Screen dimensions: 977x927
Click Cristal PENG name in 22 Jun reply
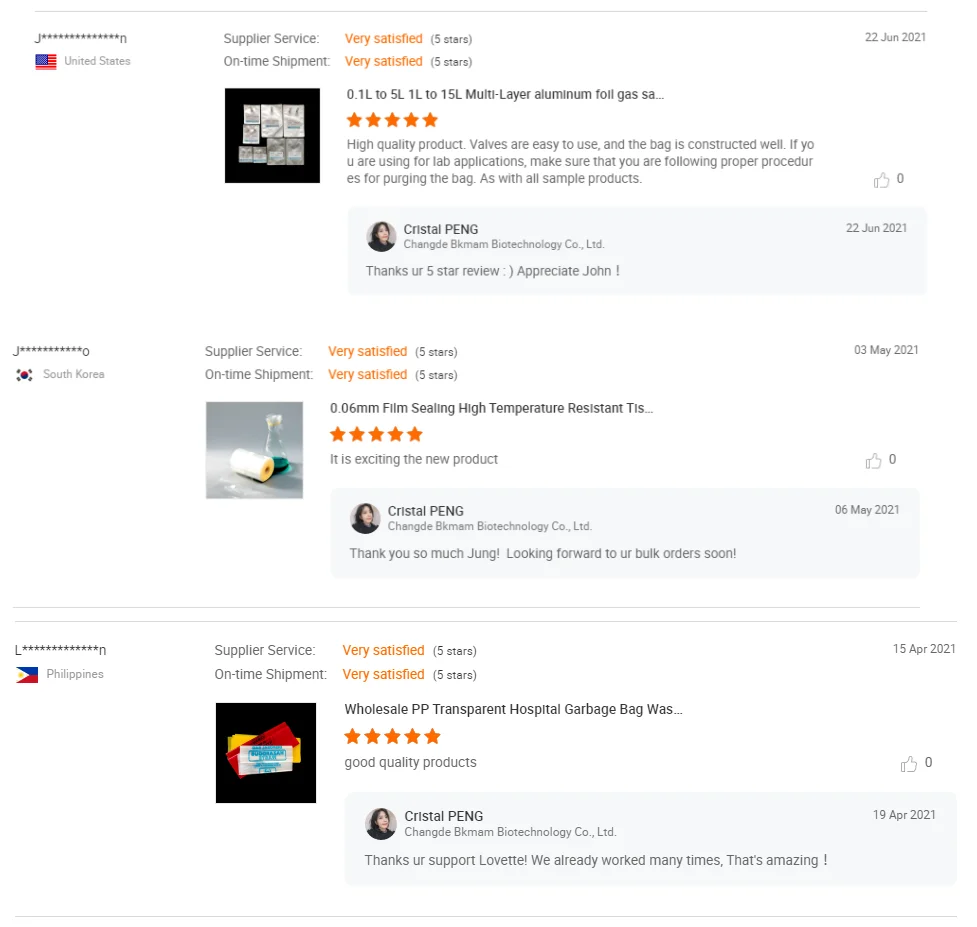pos(441,229)
